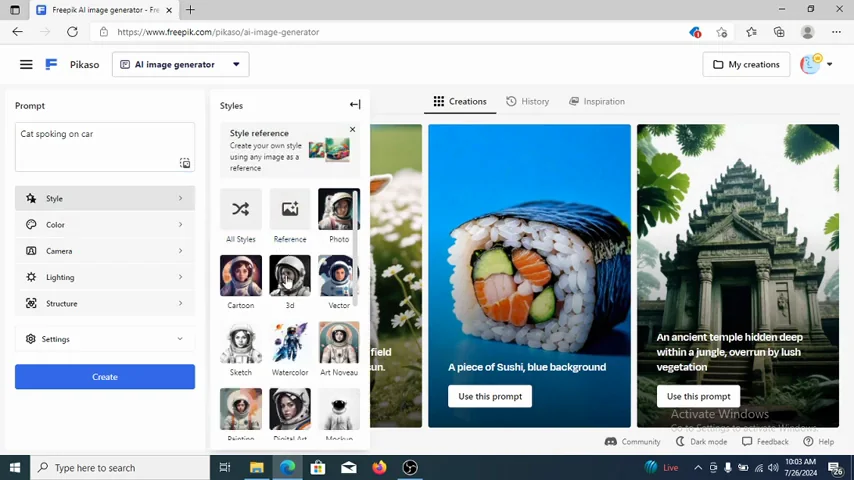Use the ancient temple prompt
This screenshot has height=480, width=854.
pyautogui.click(x=698, y=396)
